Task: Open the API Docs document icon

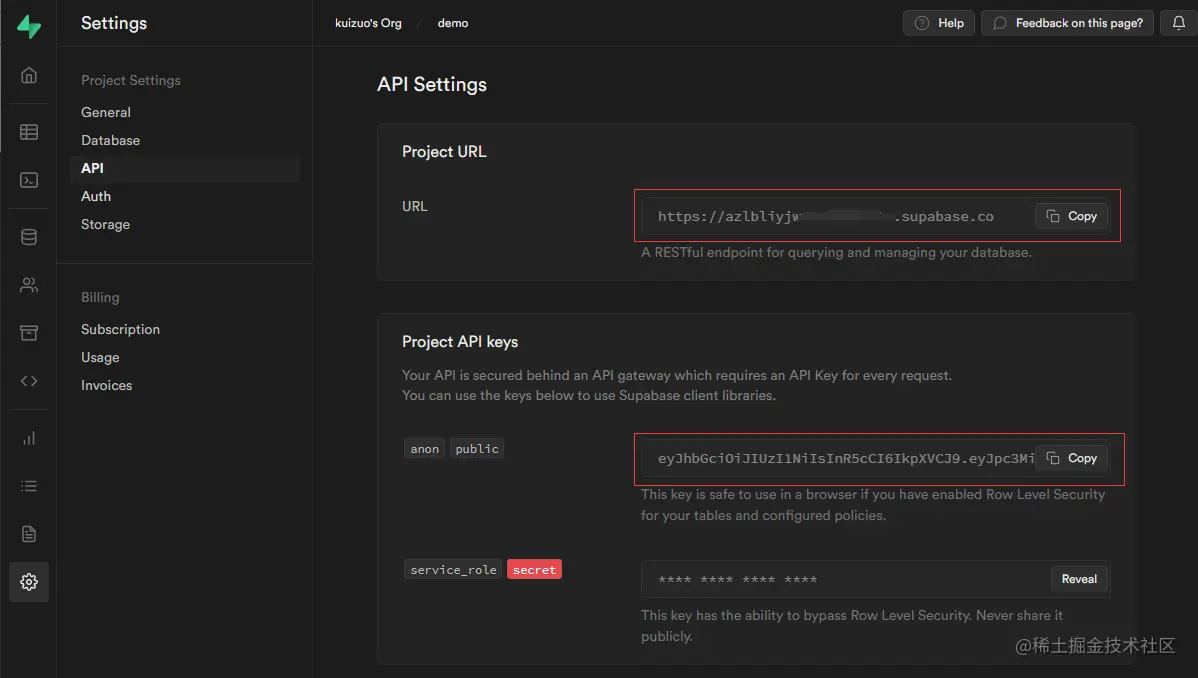Action: (x=29, y=534)
